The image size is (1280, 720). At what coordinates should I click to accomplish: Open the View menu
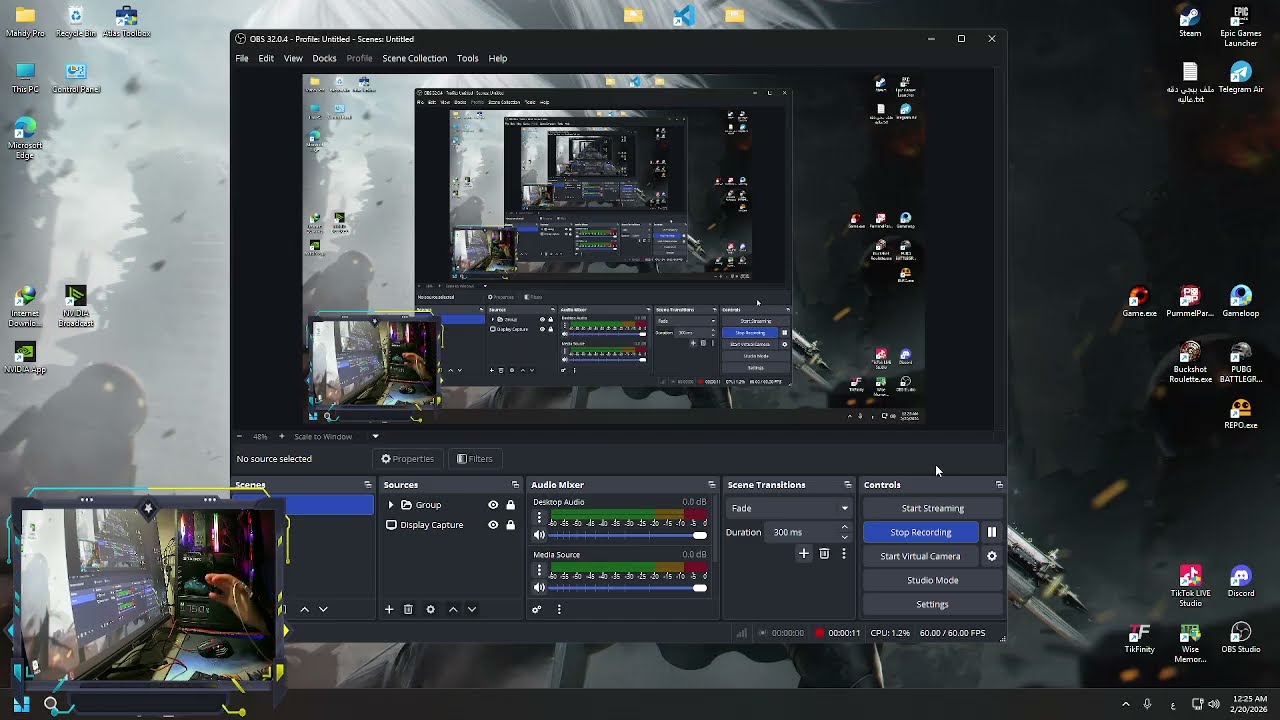(293, 58)
